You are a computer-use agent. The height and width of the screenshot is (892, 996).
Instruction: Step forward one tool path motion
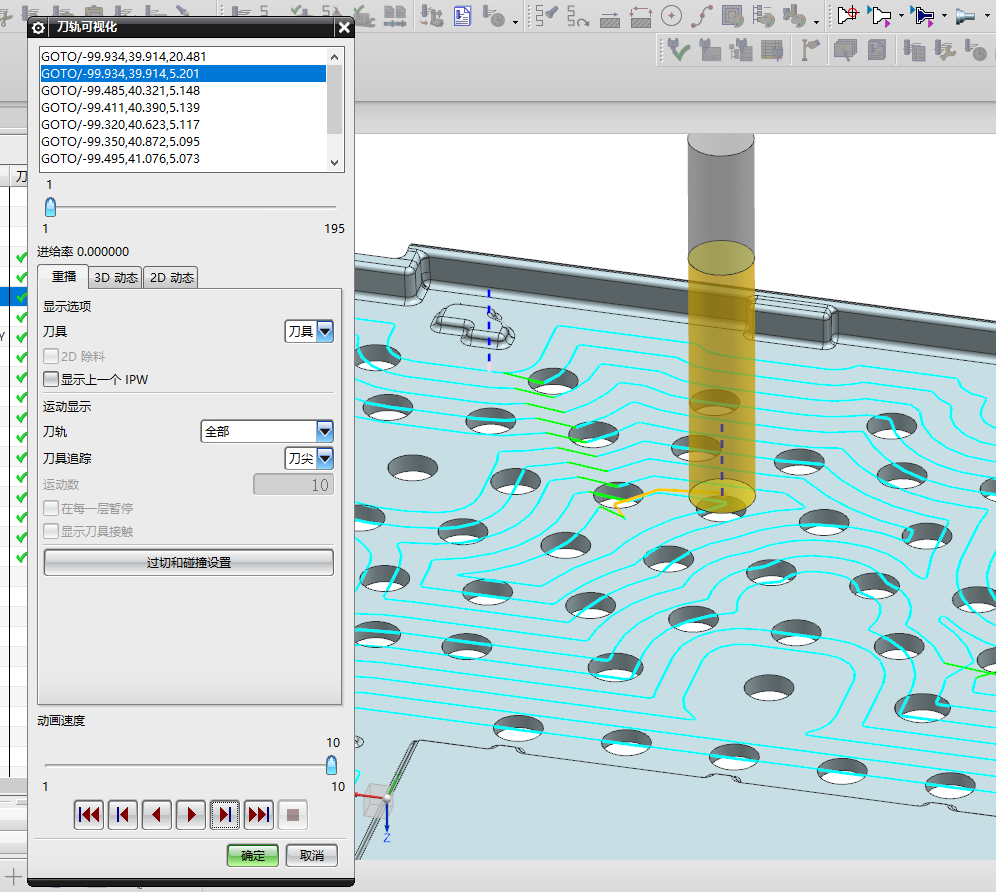click(x=224, y=815)
